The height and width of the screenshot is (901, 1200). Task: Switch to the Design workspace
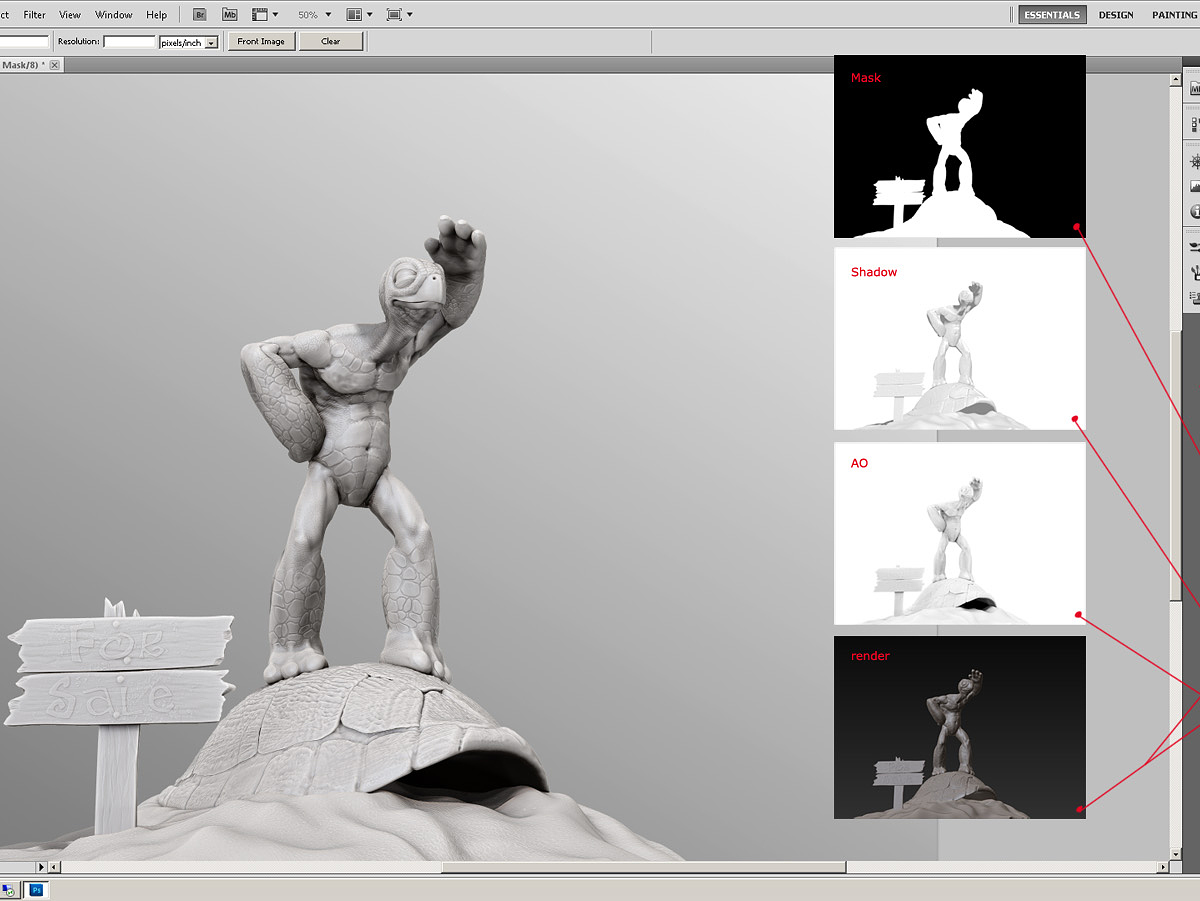(1116, 15)
